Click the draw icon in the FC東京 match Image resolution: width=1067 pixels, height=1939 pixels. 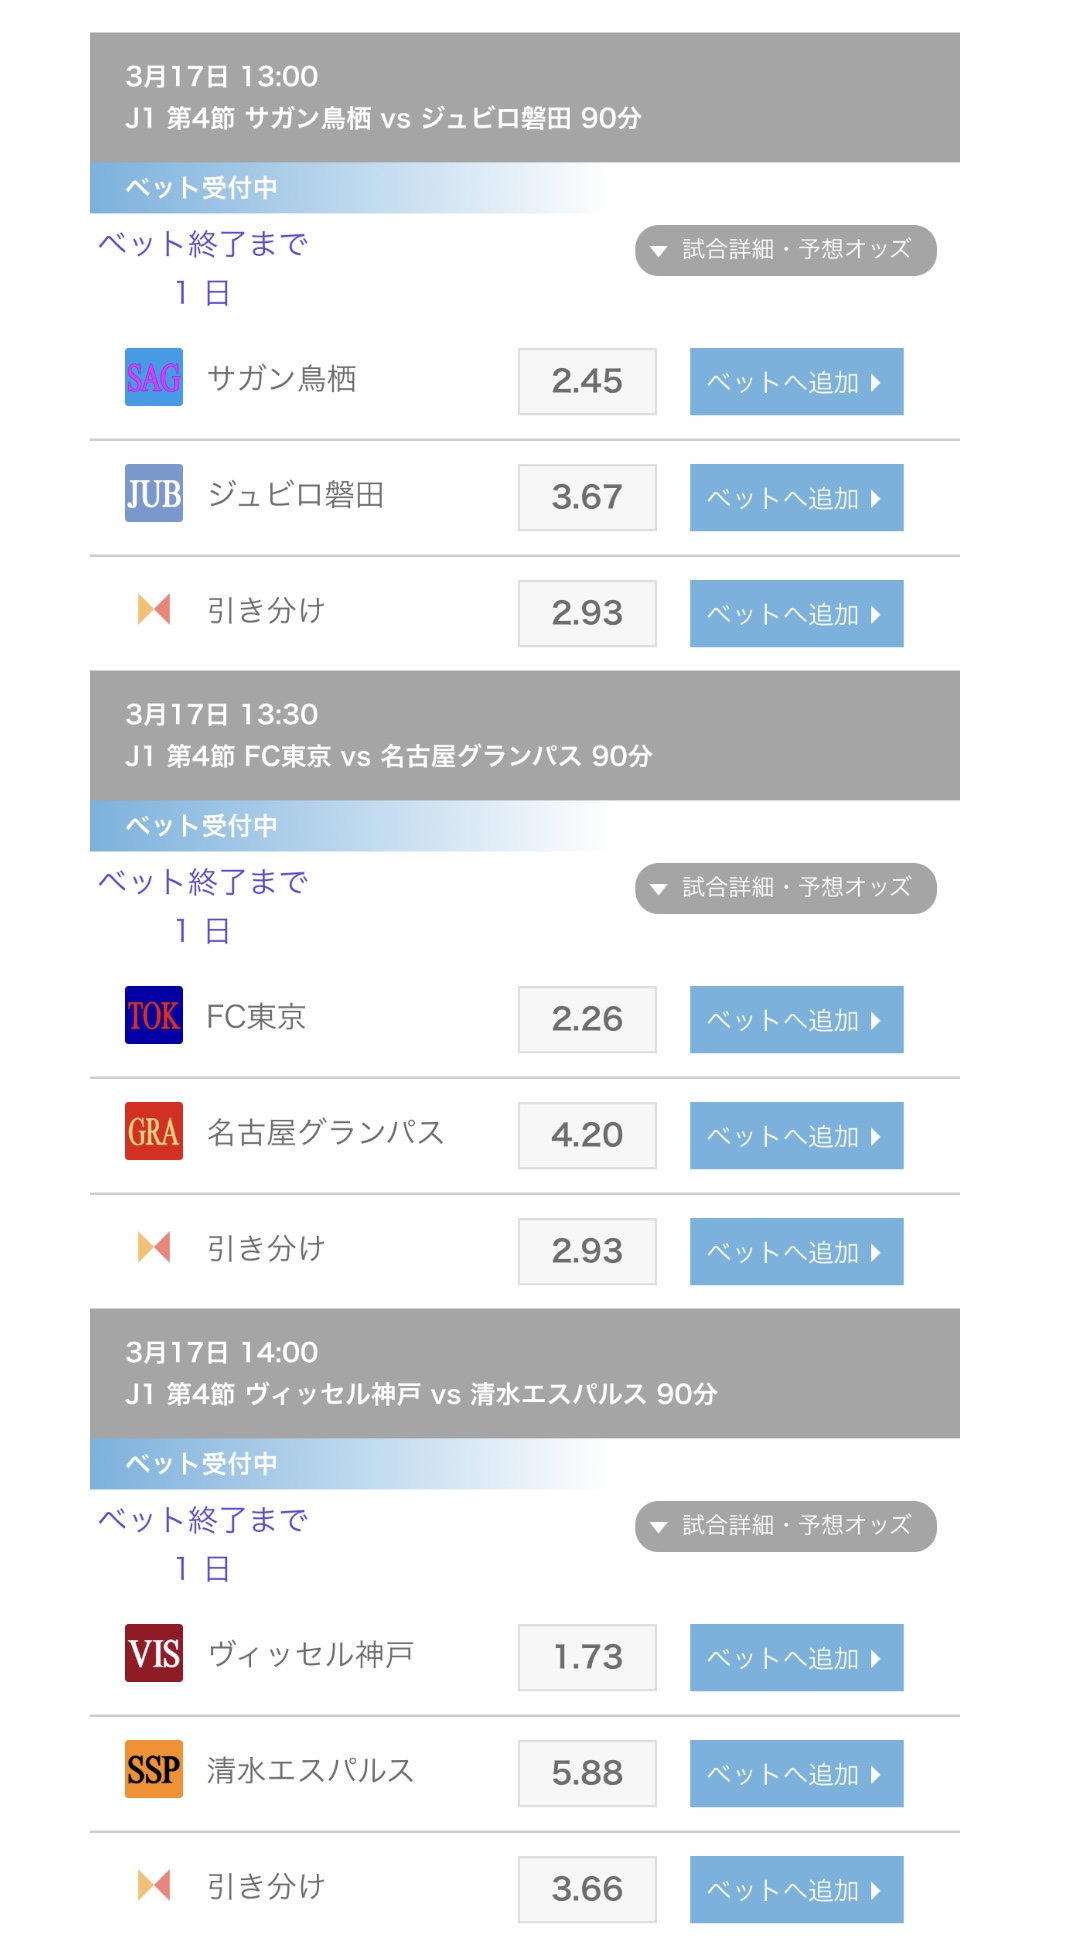[x=153, y=1246]
